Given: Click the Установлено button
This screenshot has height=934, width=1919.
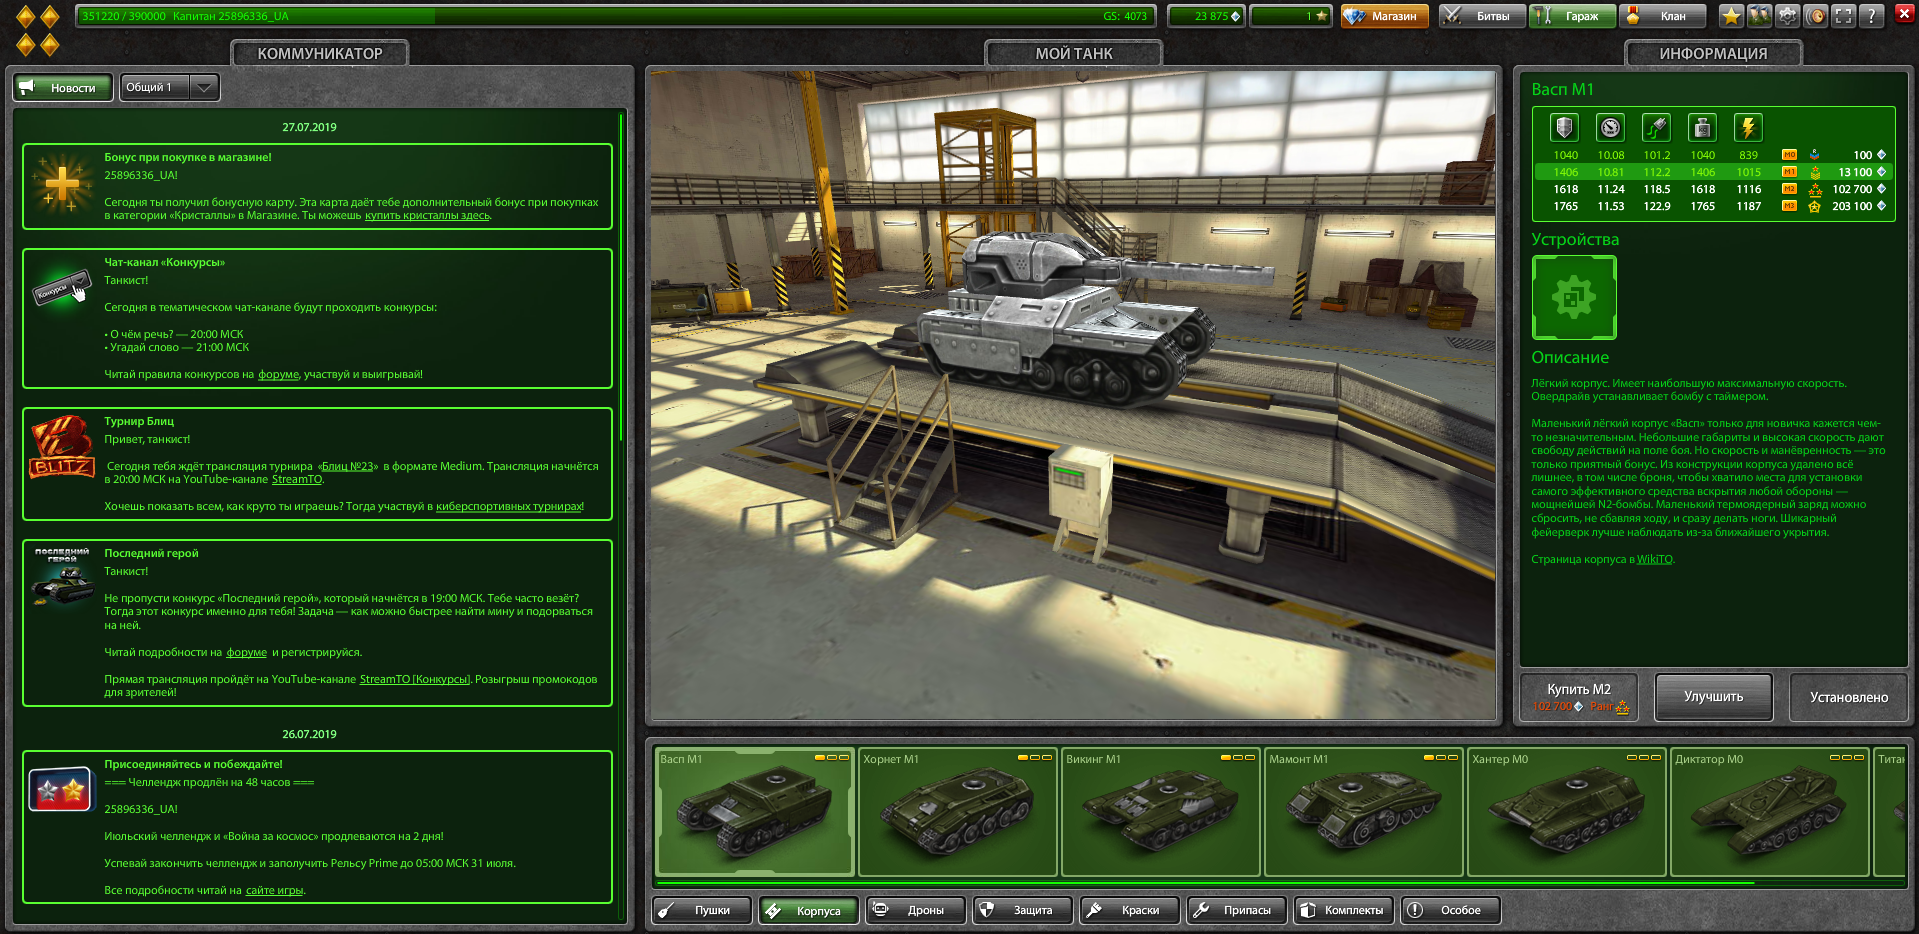Looking at the screenshot, I should 1849,697.
